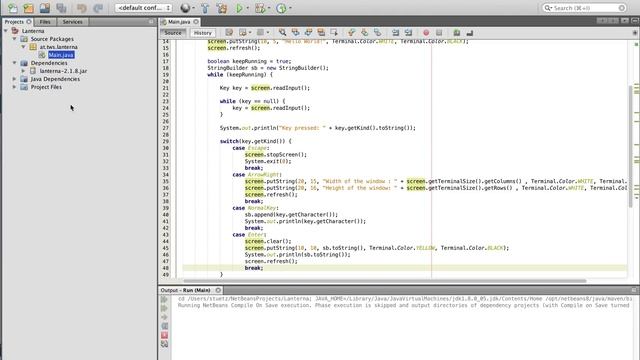Click the Redo arrow icon
The image size is (640, 360).
pos(98,8)
